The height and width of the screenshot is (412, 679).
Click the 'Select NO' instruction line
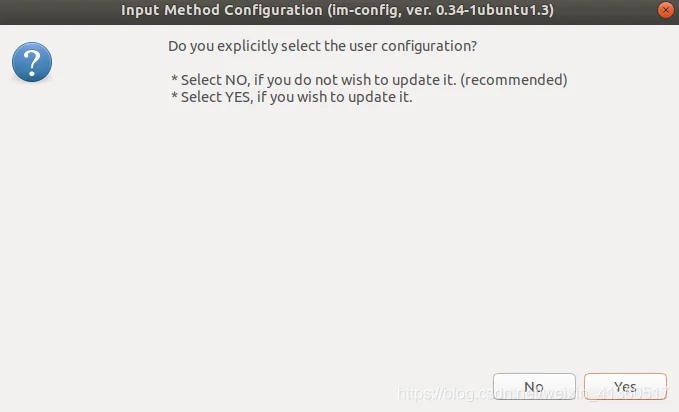tap(369, 80)
